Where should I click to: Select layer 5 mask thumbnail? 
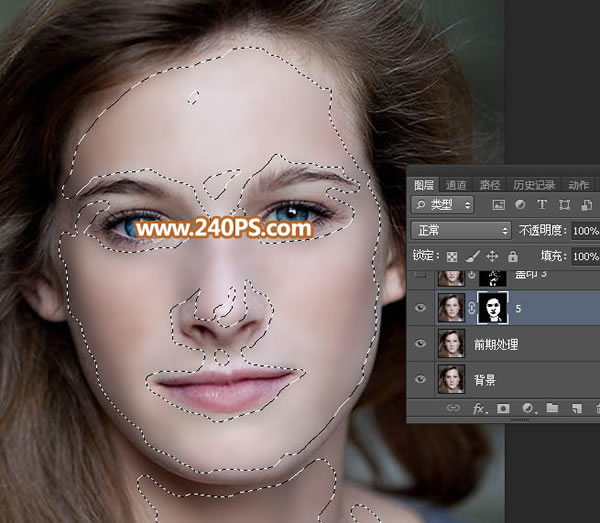pyautogui.click(x=493, y=308)
